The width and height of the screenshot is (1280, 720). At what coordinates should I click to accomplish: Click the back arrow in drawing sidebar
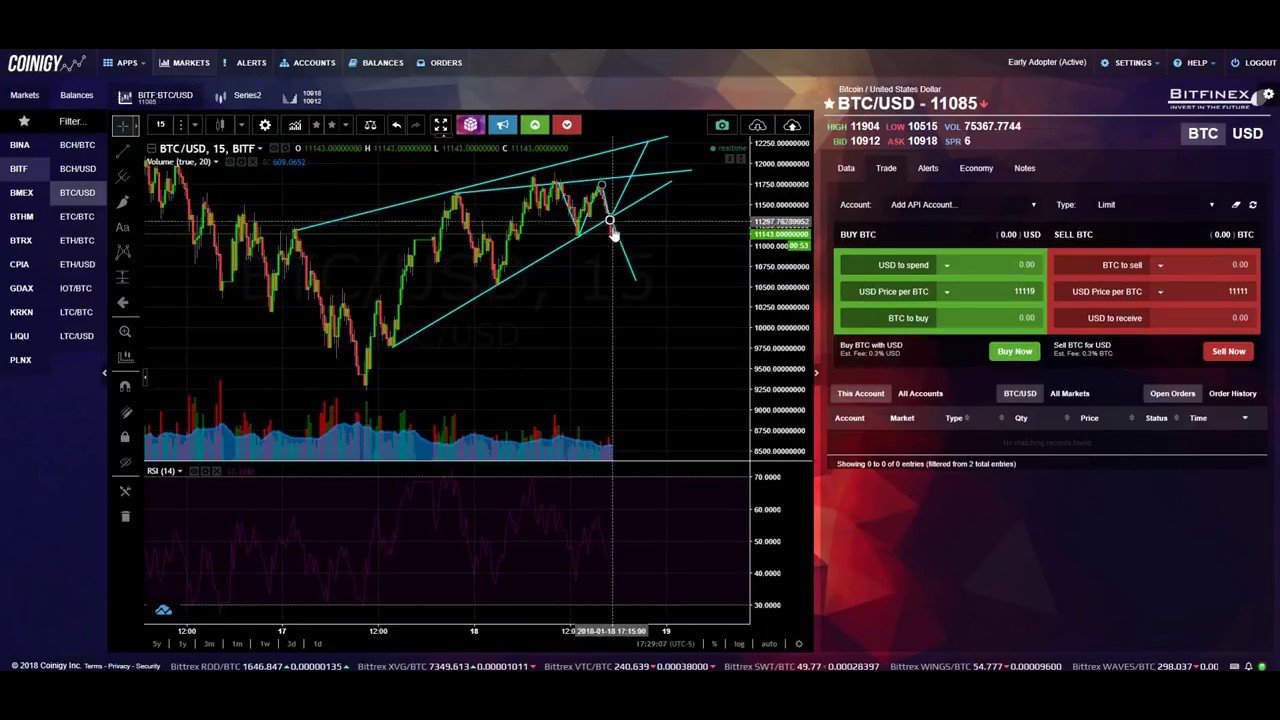point(123,302)
